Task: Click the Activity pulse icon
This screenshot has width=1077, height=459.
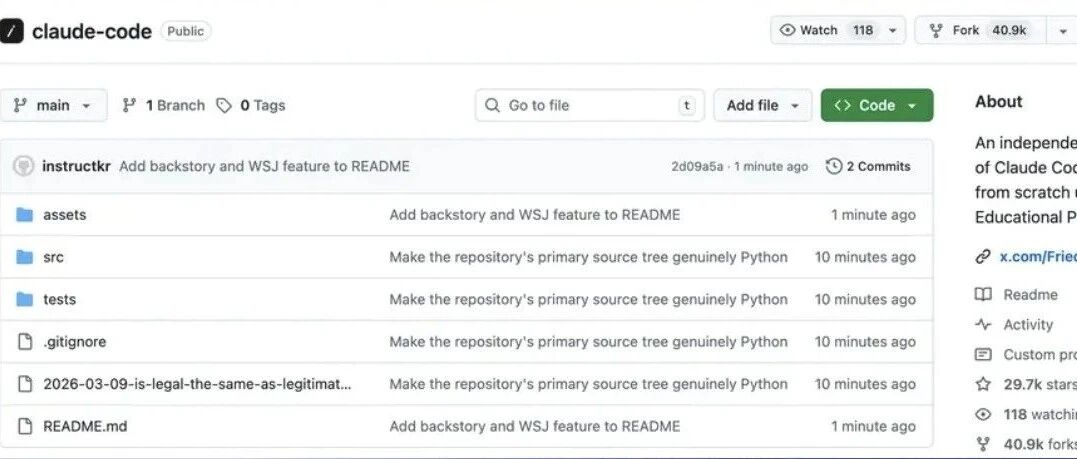Action: click(x=984, y=324)
